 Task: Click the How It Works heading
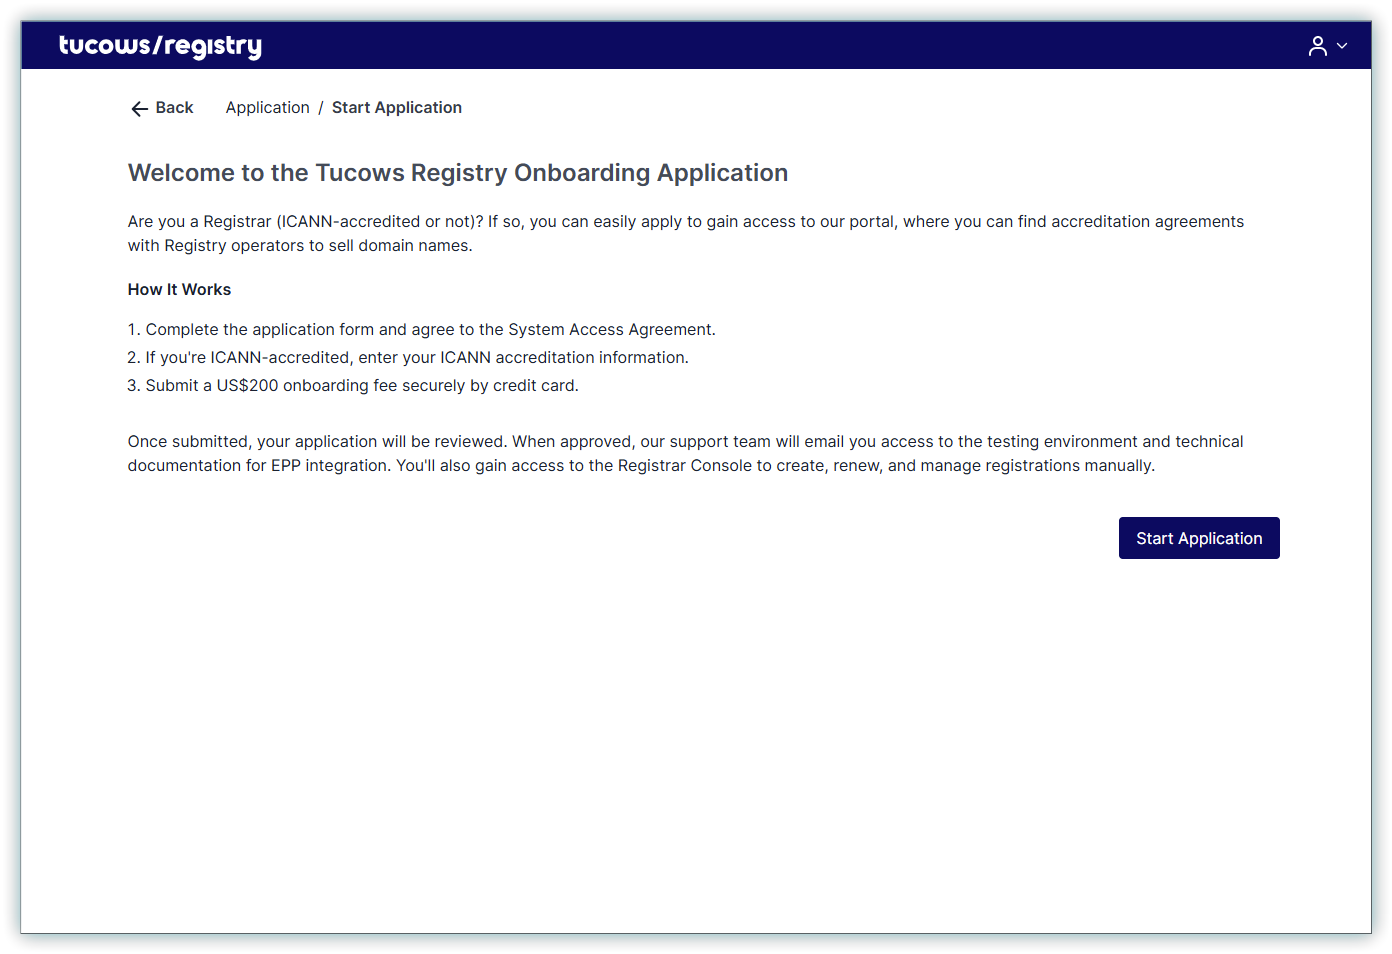(179, 290)
